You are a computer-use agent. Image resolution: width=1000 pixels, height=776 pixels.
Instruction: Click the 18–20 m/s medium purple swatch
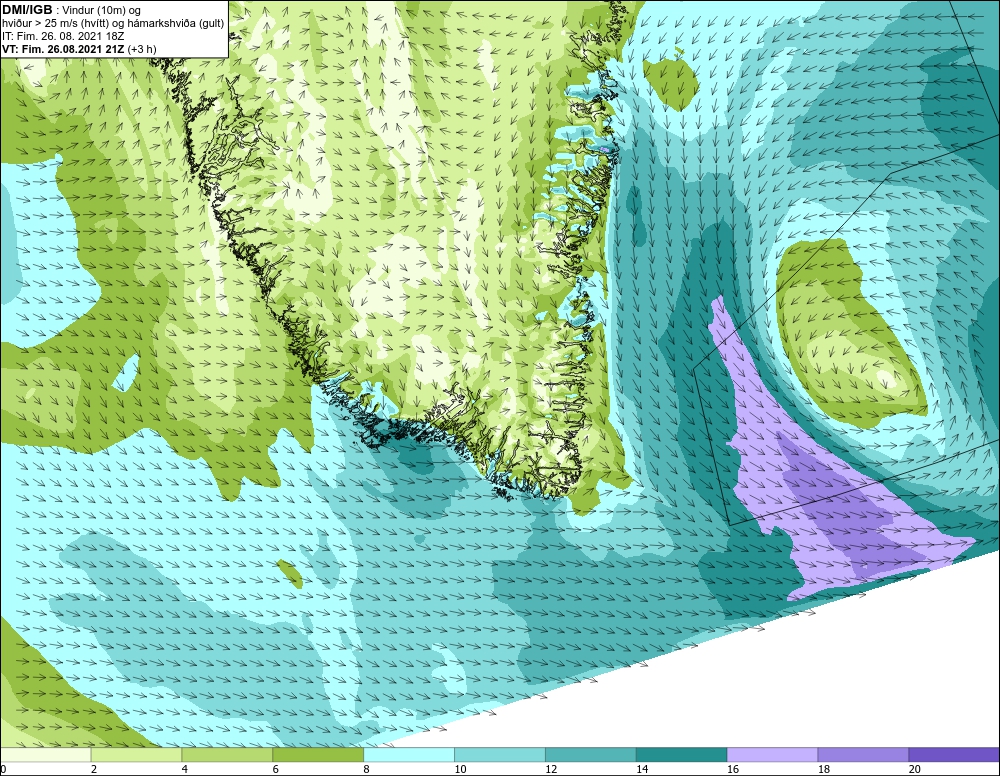(863, 755)
